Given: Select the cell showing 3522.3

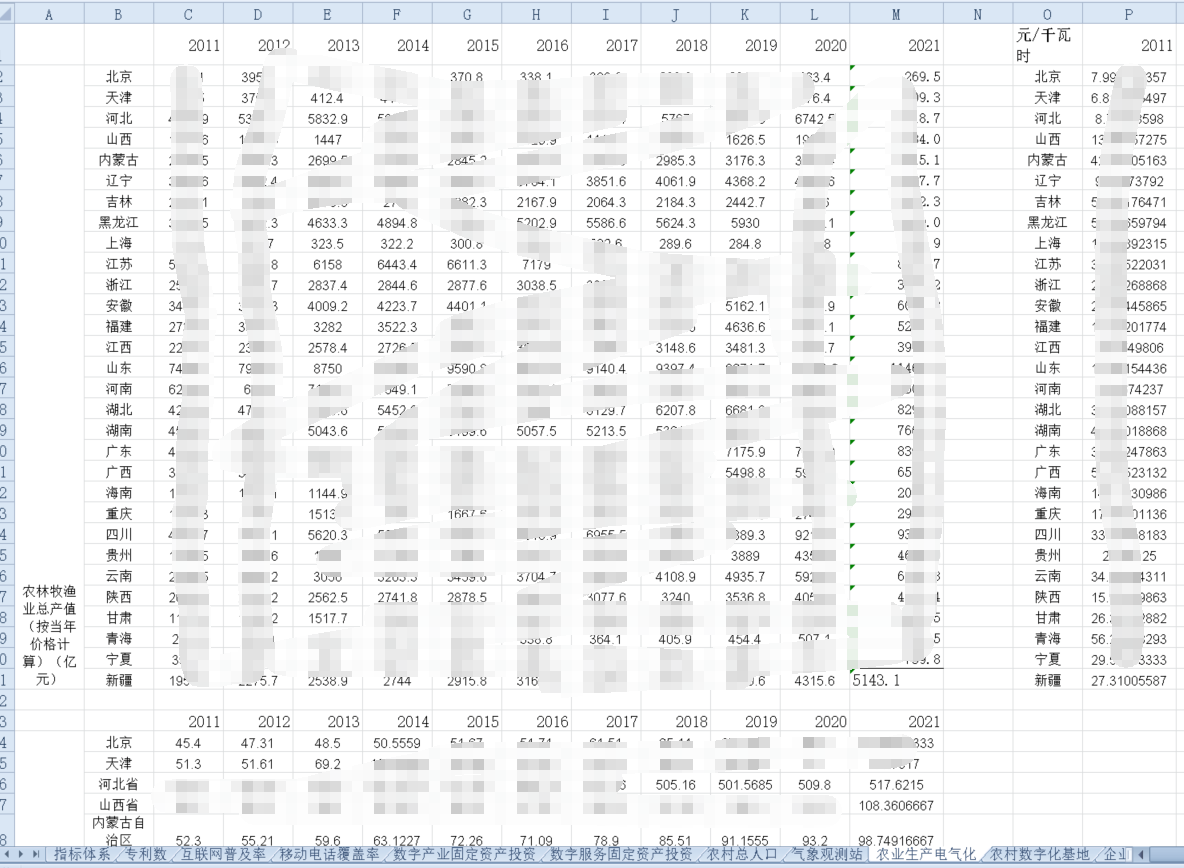Looking at the screenshot, I should coord(396,328).
